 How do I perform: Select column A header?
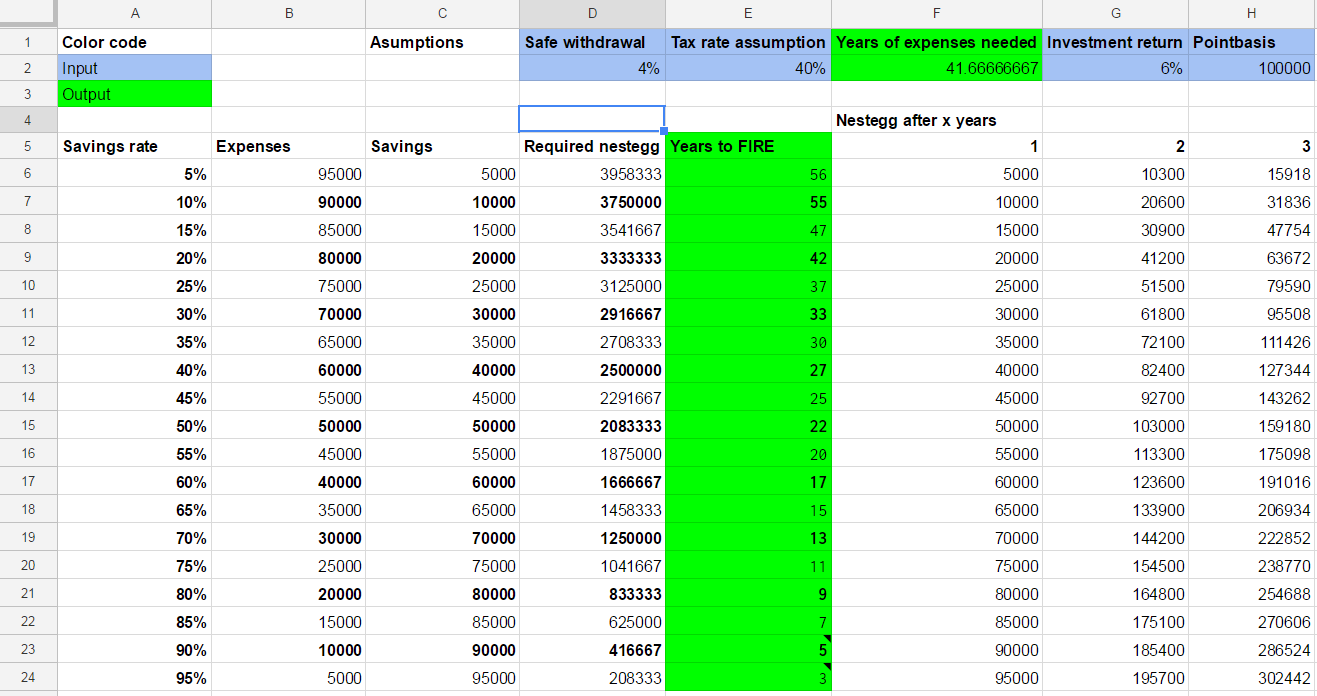tap(134, 13)
